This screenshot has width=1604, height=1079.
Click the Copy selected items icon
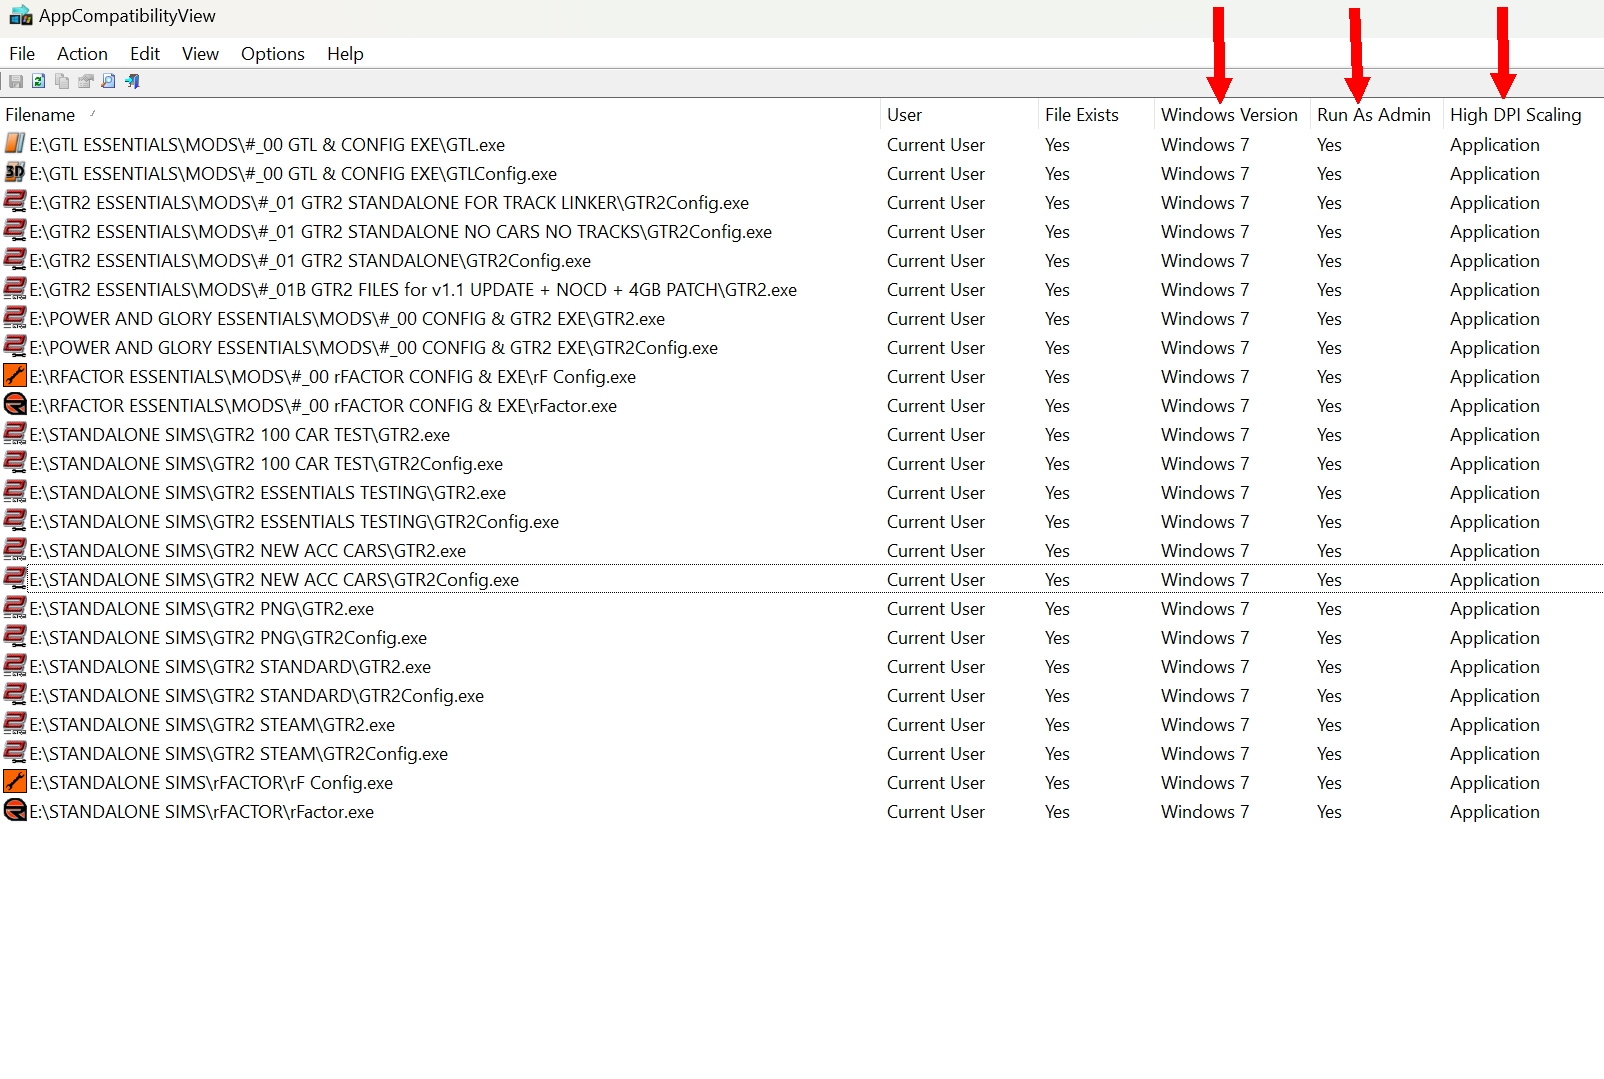(62, 82)
